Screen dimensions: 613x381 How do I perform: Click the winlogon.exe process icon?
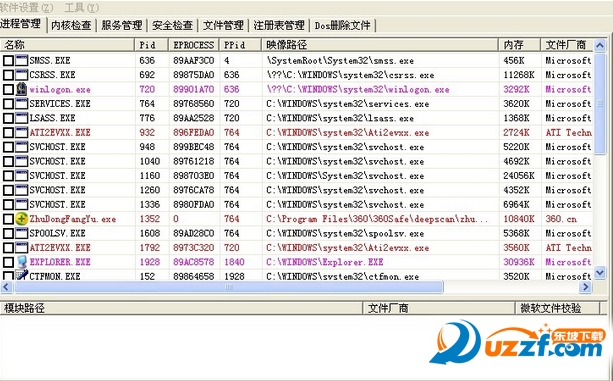click(22, 89)
